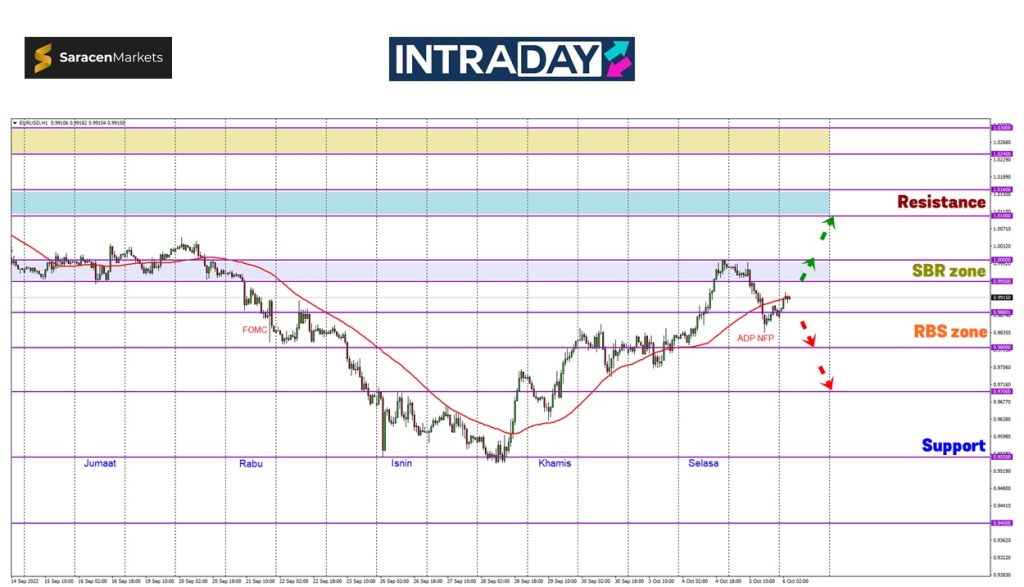Select the Support label

[x=953, y=446]
